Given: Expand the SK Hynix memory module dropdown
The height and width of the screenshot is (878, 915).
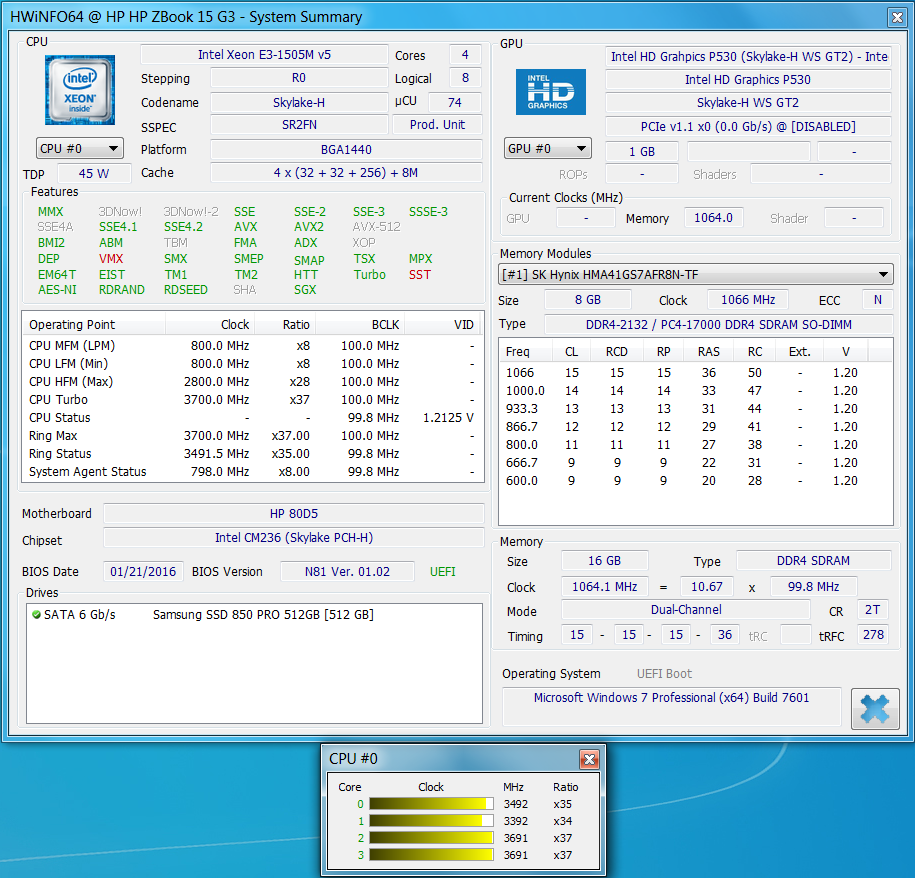Looking at the screenshot, I should tap(696, 274).
